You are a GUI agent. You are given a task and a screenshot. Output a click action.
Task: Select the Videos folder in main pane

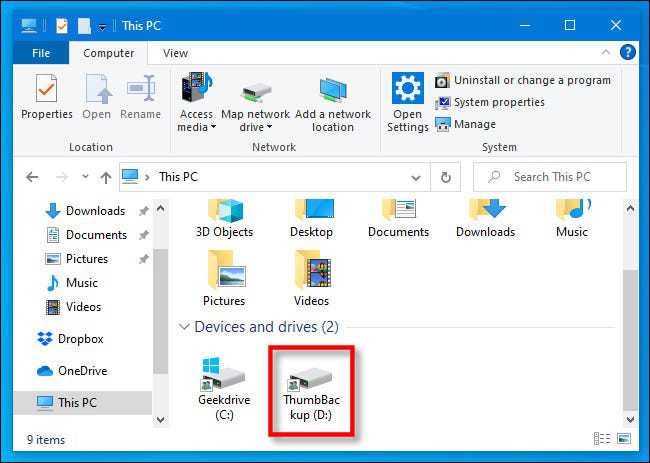311,278
